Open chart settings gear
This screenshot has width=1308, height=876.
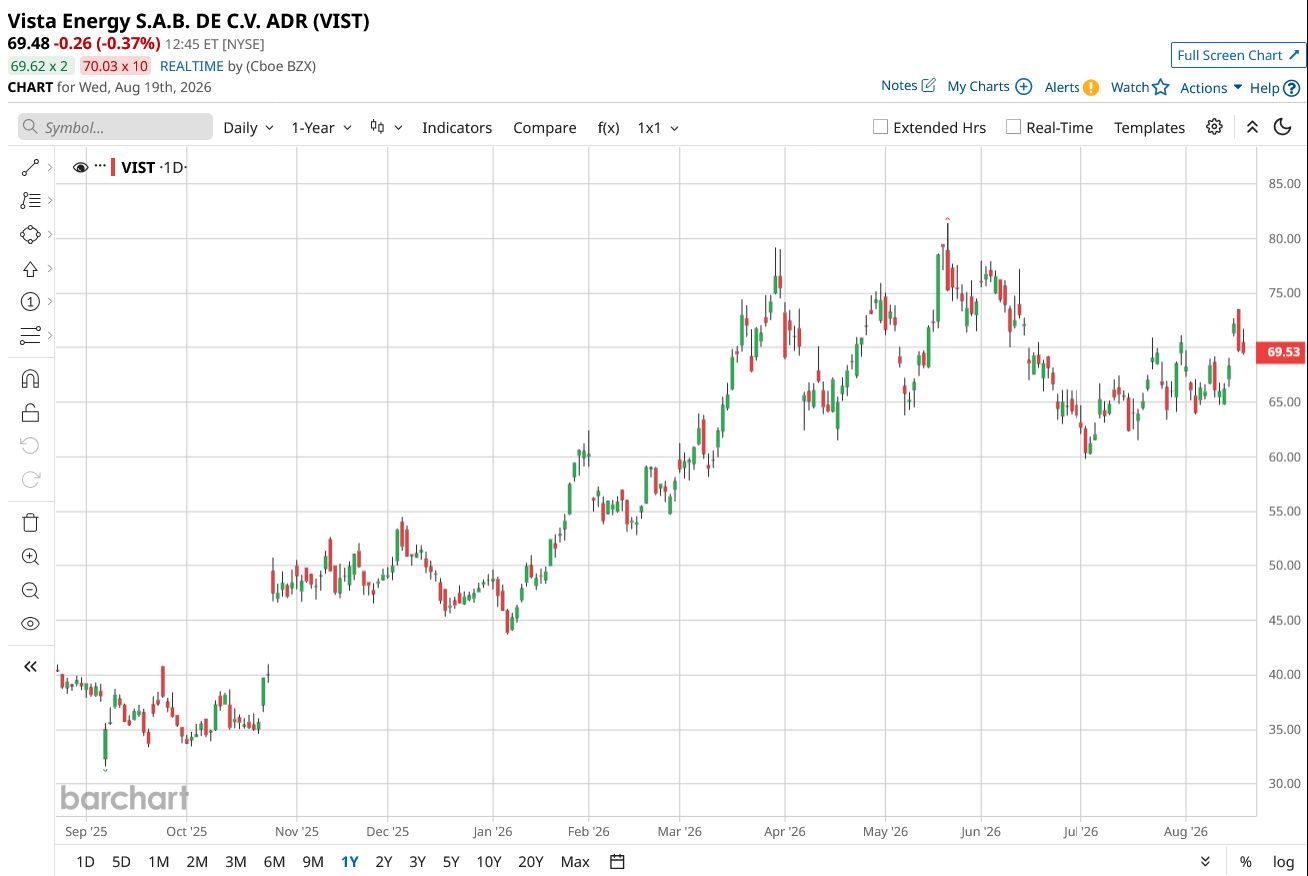point(1214,127)
